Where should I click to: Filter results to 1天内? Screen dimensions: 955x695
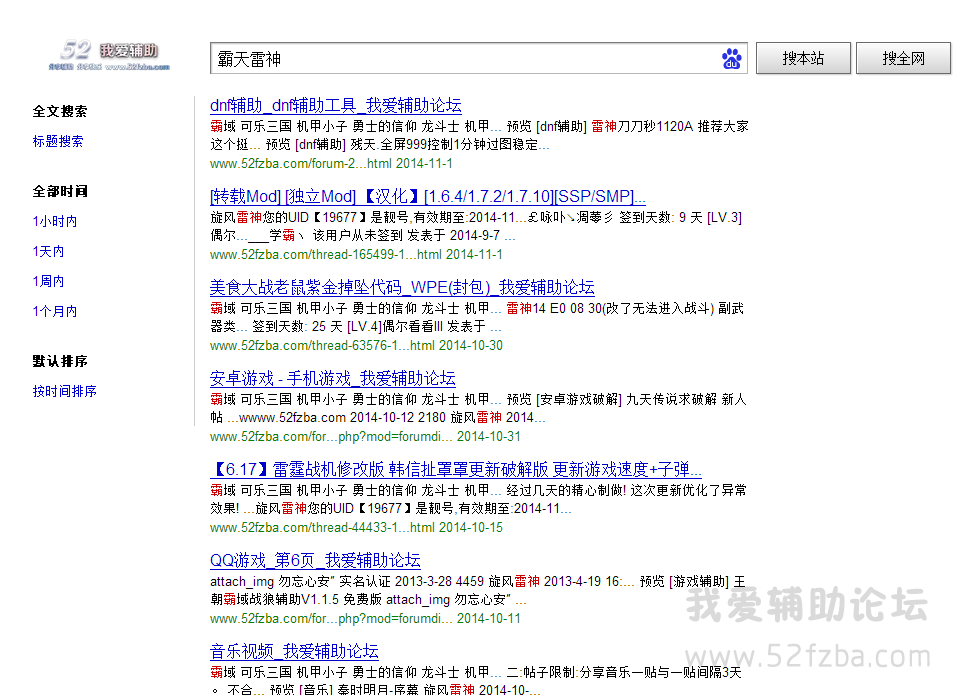pos(48,251)
